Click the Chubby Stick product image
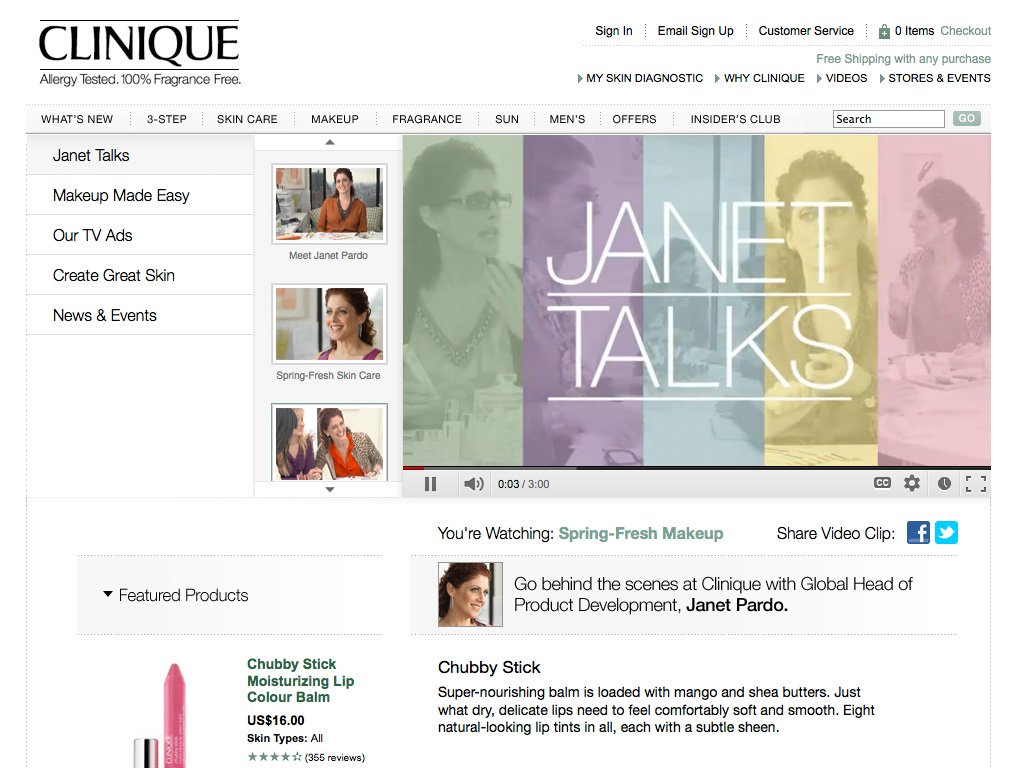Screen dimensions: 1024x768 [x=161, y=714]
